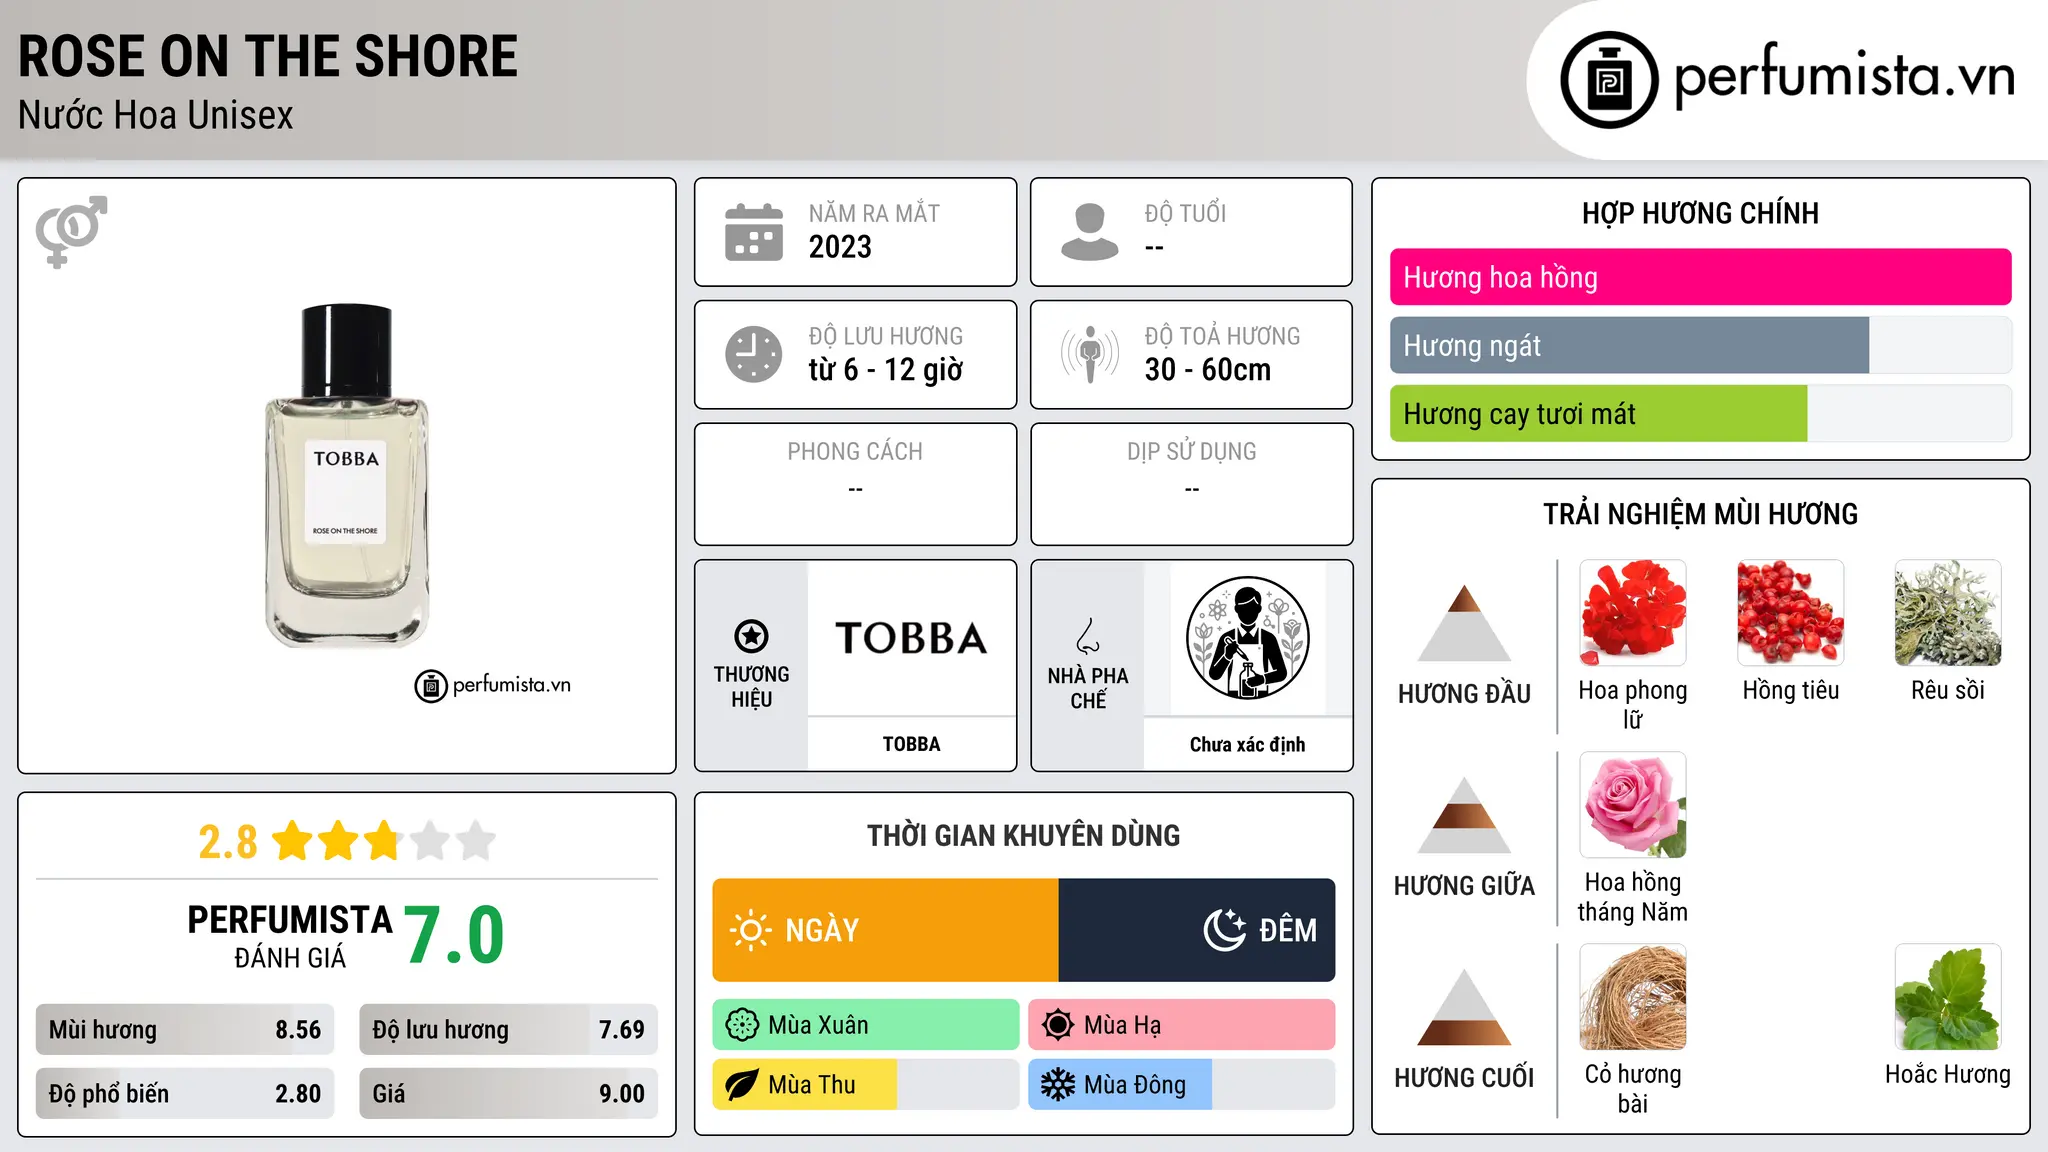2048x1152 pixels.
Task: Click the Mùa Thu season bar
Action: [x=866, y=1085]
